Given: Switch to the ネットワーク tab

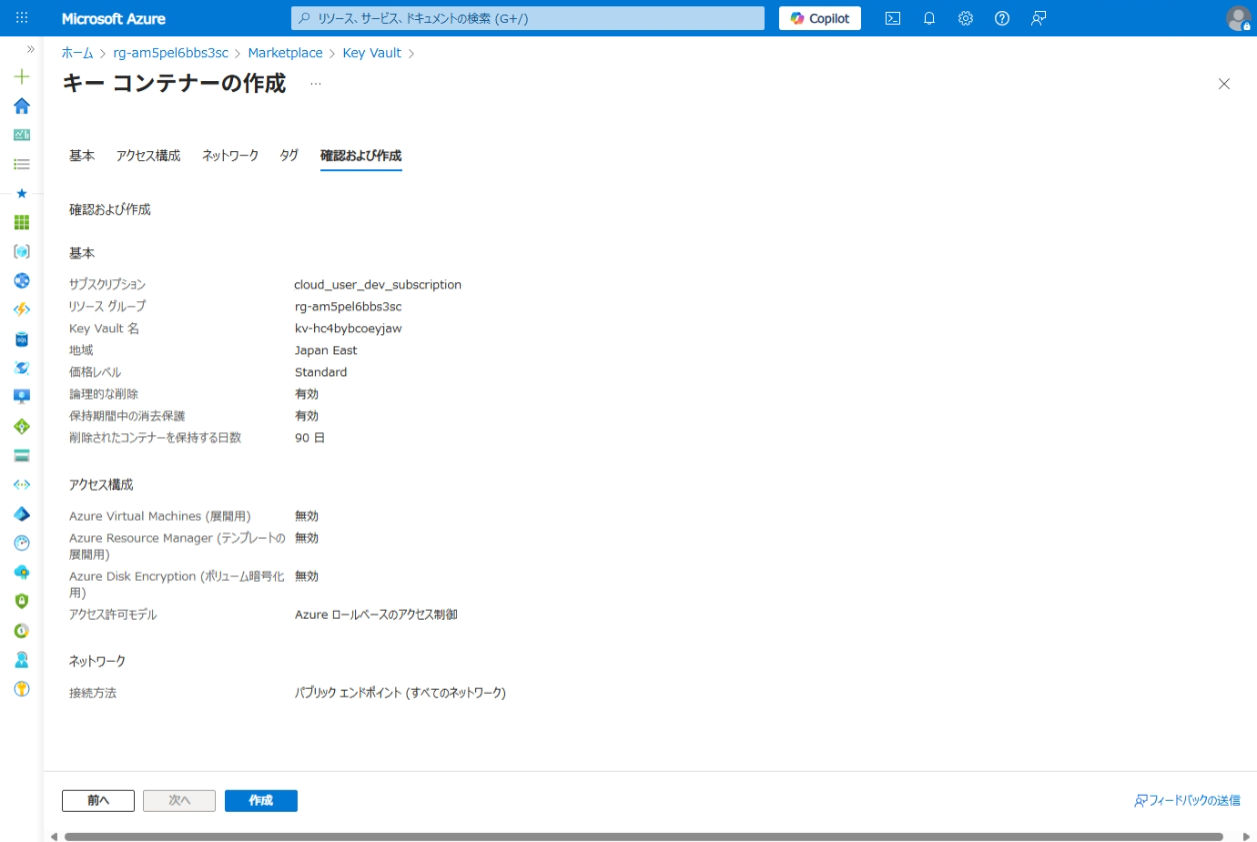Looking at the screenshot, I should pos(230,156).
